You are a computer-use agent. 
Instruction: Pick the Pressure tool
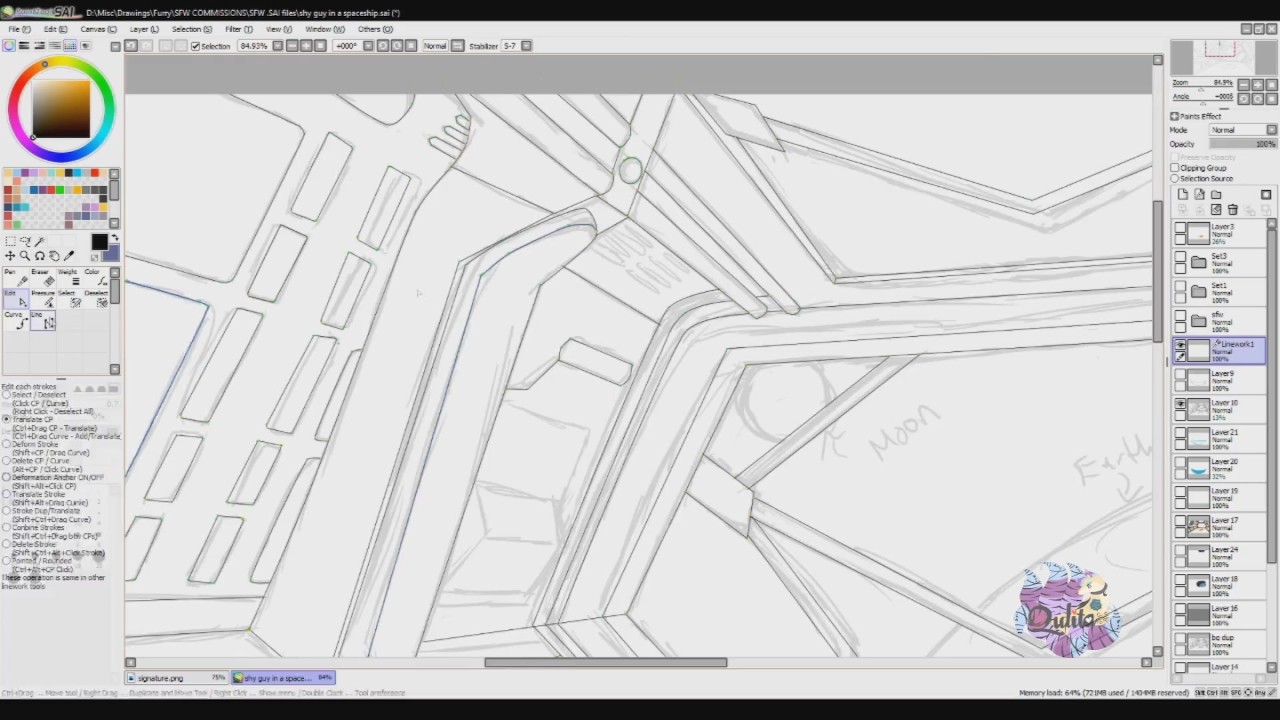[x=43, y=298]
